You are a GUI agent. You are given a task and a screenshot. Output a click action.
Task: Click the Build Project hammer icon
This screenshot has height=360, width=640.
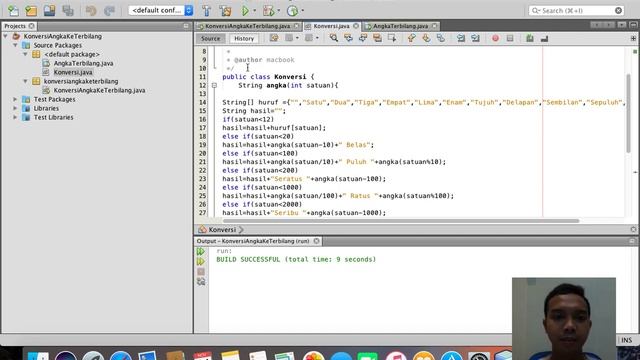[207, 11]
